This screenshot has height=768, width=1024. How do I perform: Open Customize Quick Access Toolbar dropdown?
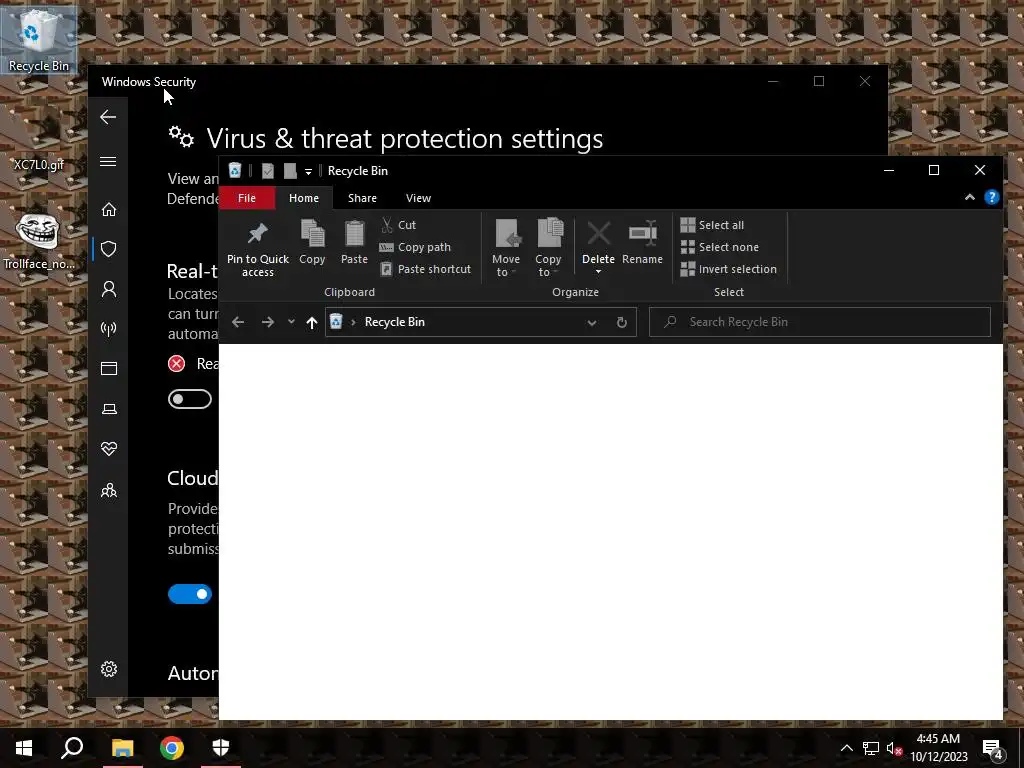pos(308,172)
